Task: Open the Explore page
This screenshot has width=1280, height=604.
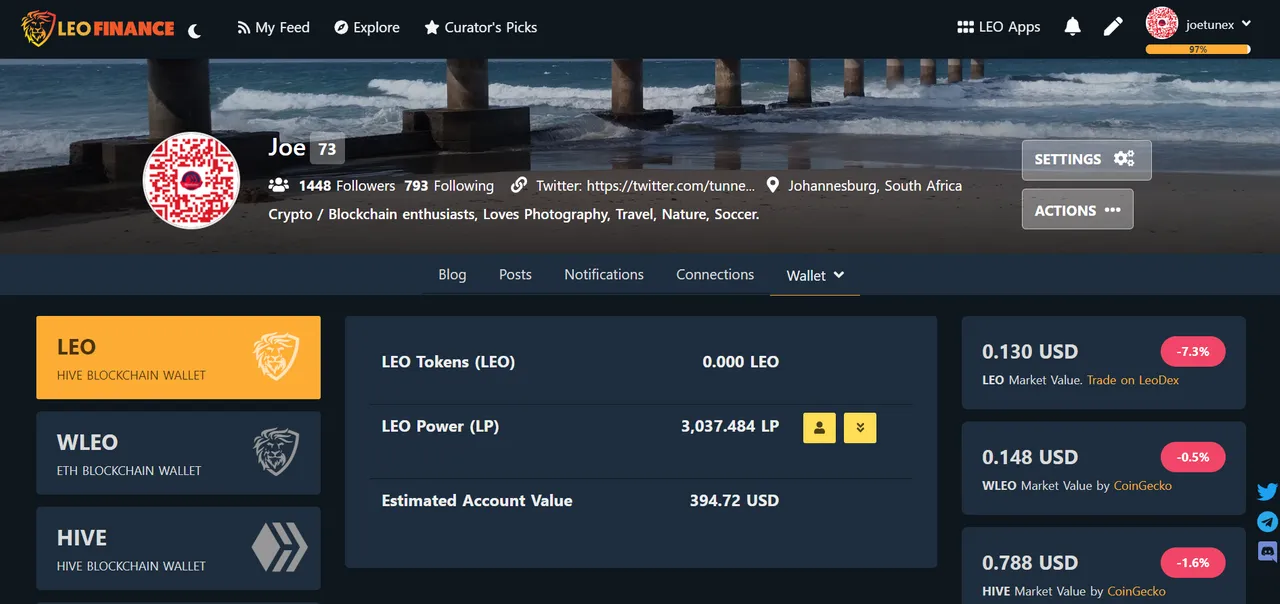Action: (x=367, y=27)
